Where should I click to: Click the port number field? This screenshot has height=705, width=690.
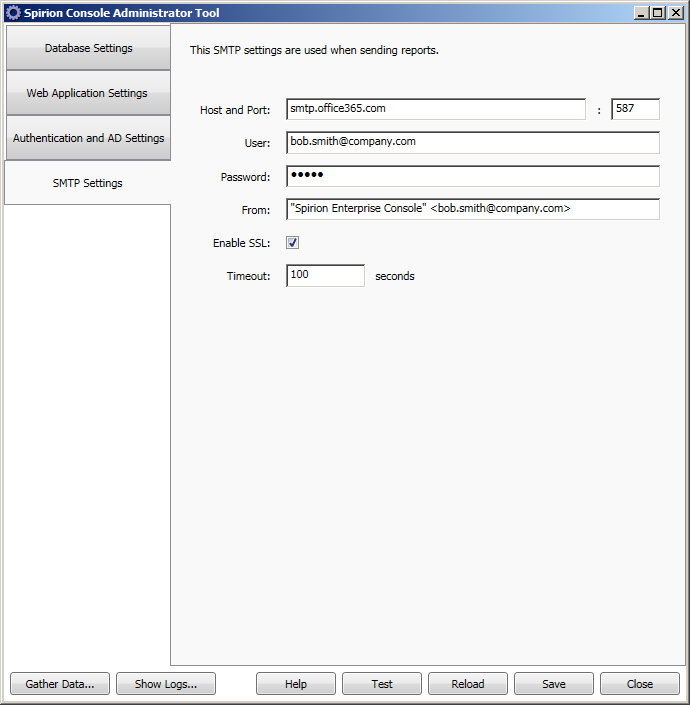(x=635, y=109)
